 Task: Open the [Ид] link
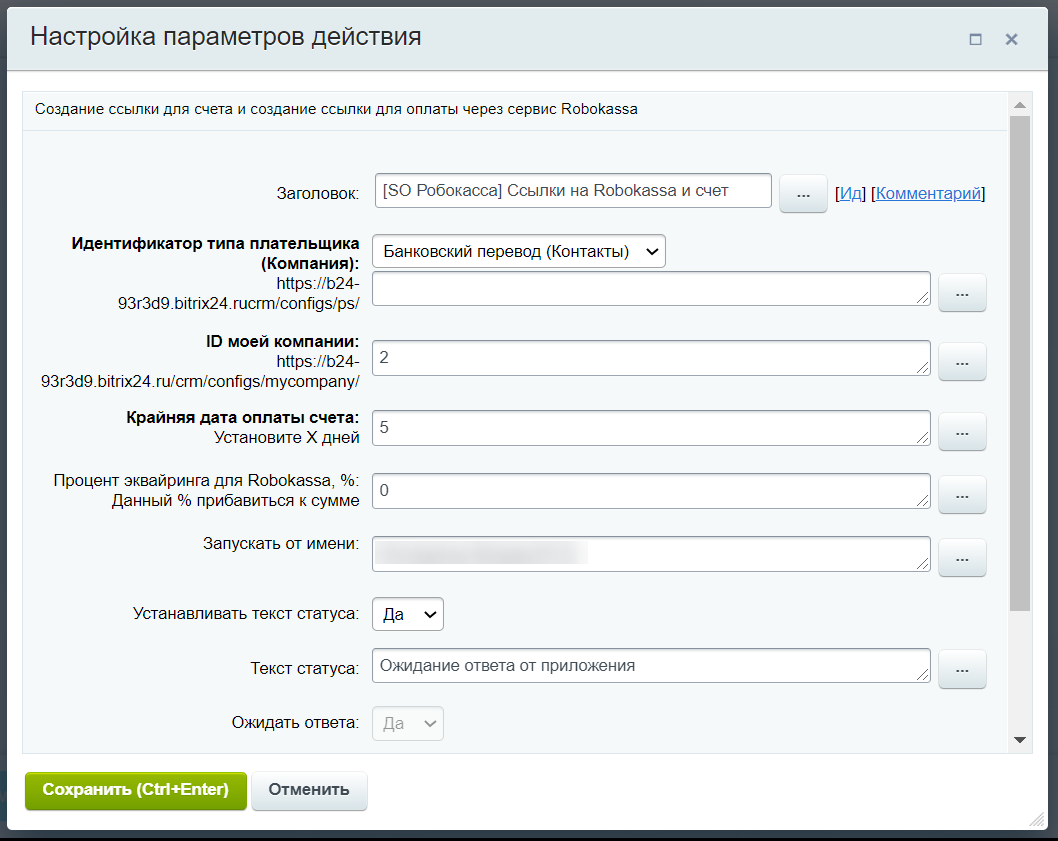tap(851, 194)
